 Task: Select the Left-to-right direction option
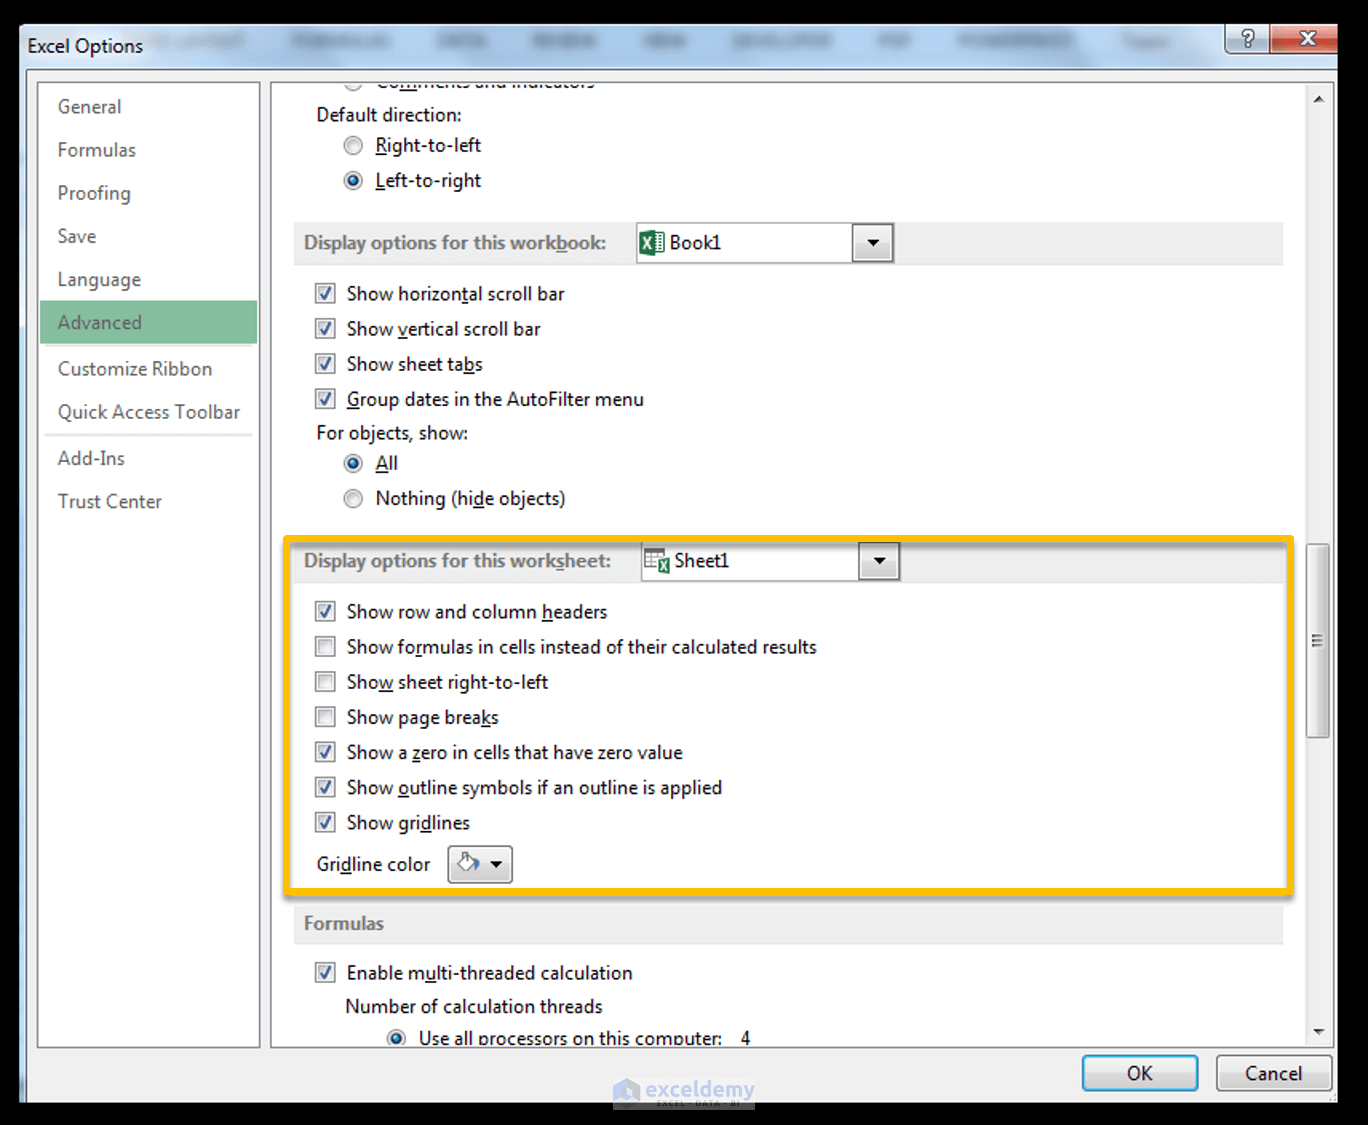[x=353, y=181]
